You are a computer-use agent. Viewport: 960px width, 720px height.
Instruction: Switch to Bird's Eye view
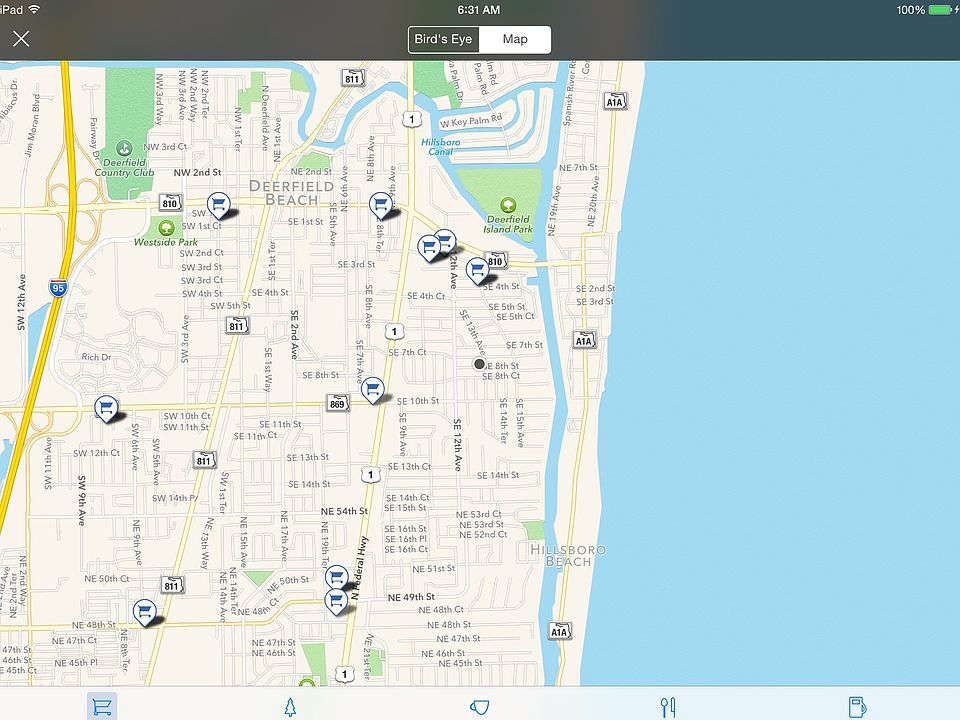pos(443,39)
